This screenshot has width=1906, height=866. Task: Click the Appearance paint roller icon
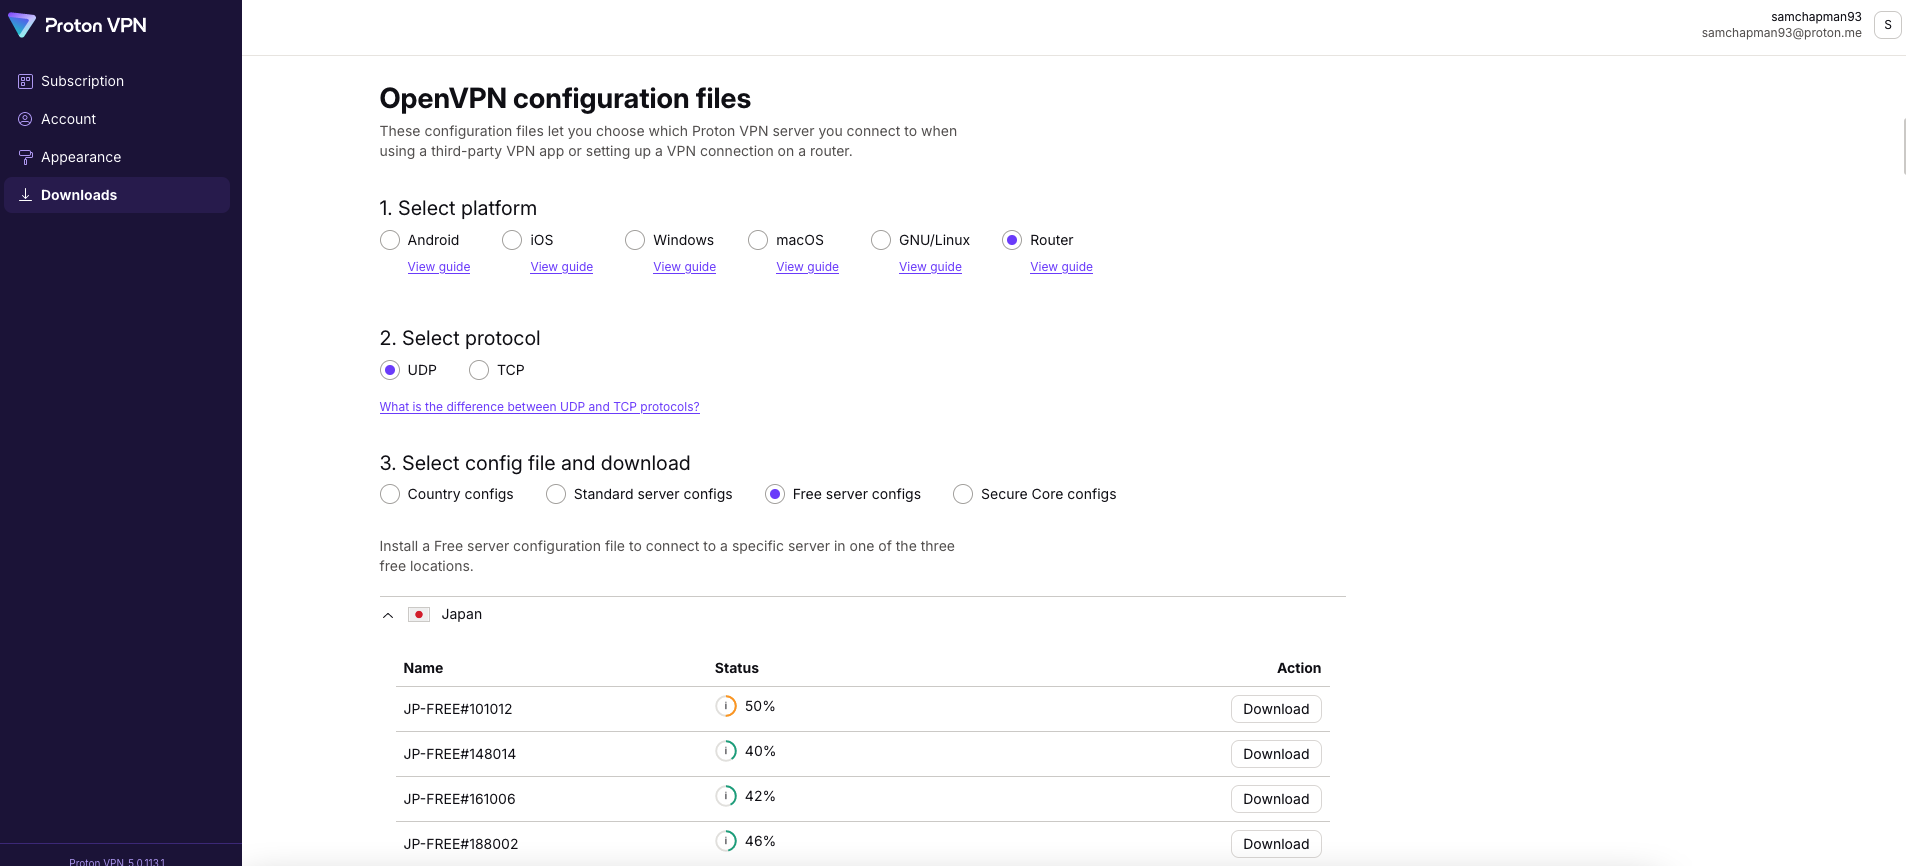tap(25, 157)
